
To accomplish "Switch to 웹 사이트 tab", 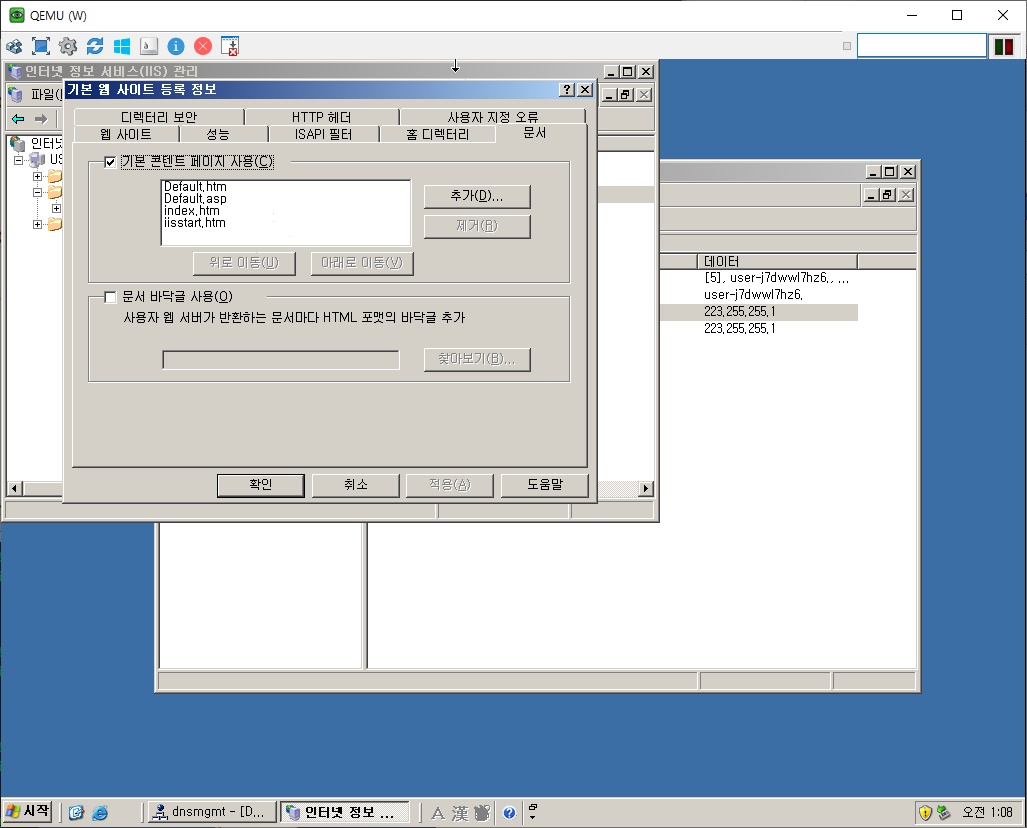I will tap(126, 134).
